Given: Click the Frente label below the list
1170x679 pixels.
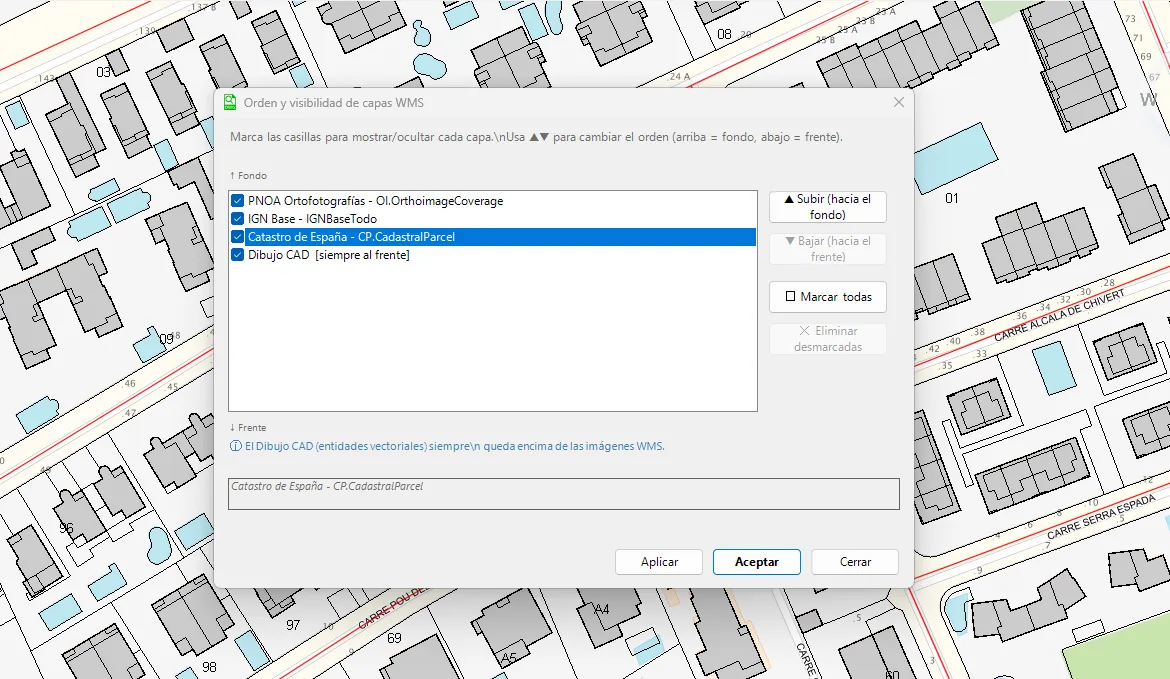Looking at the screenshot, I should [248, 428].
